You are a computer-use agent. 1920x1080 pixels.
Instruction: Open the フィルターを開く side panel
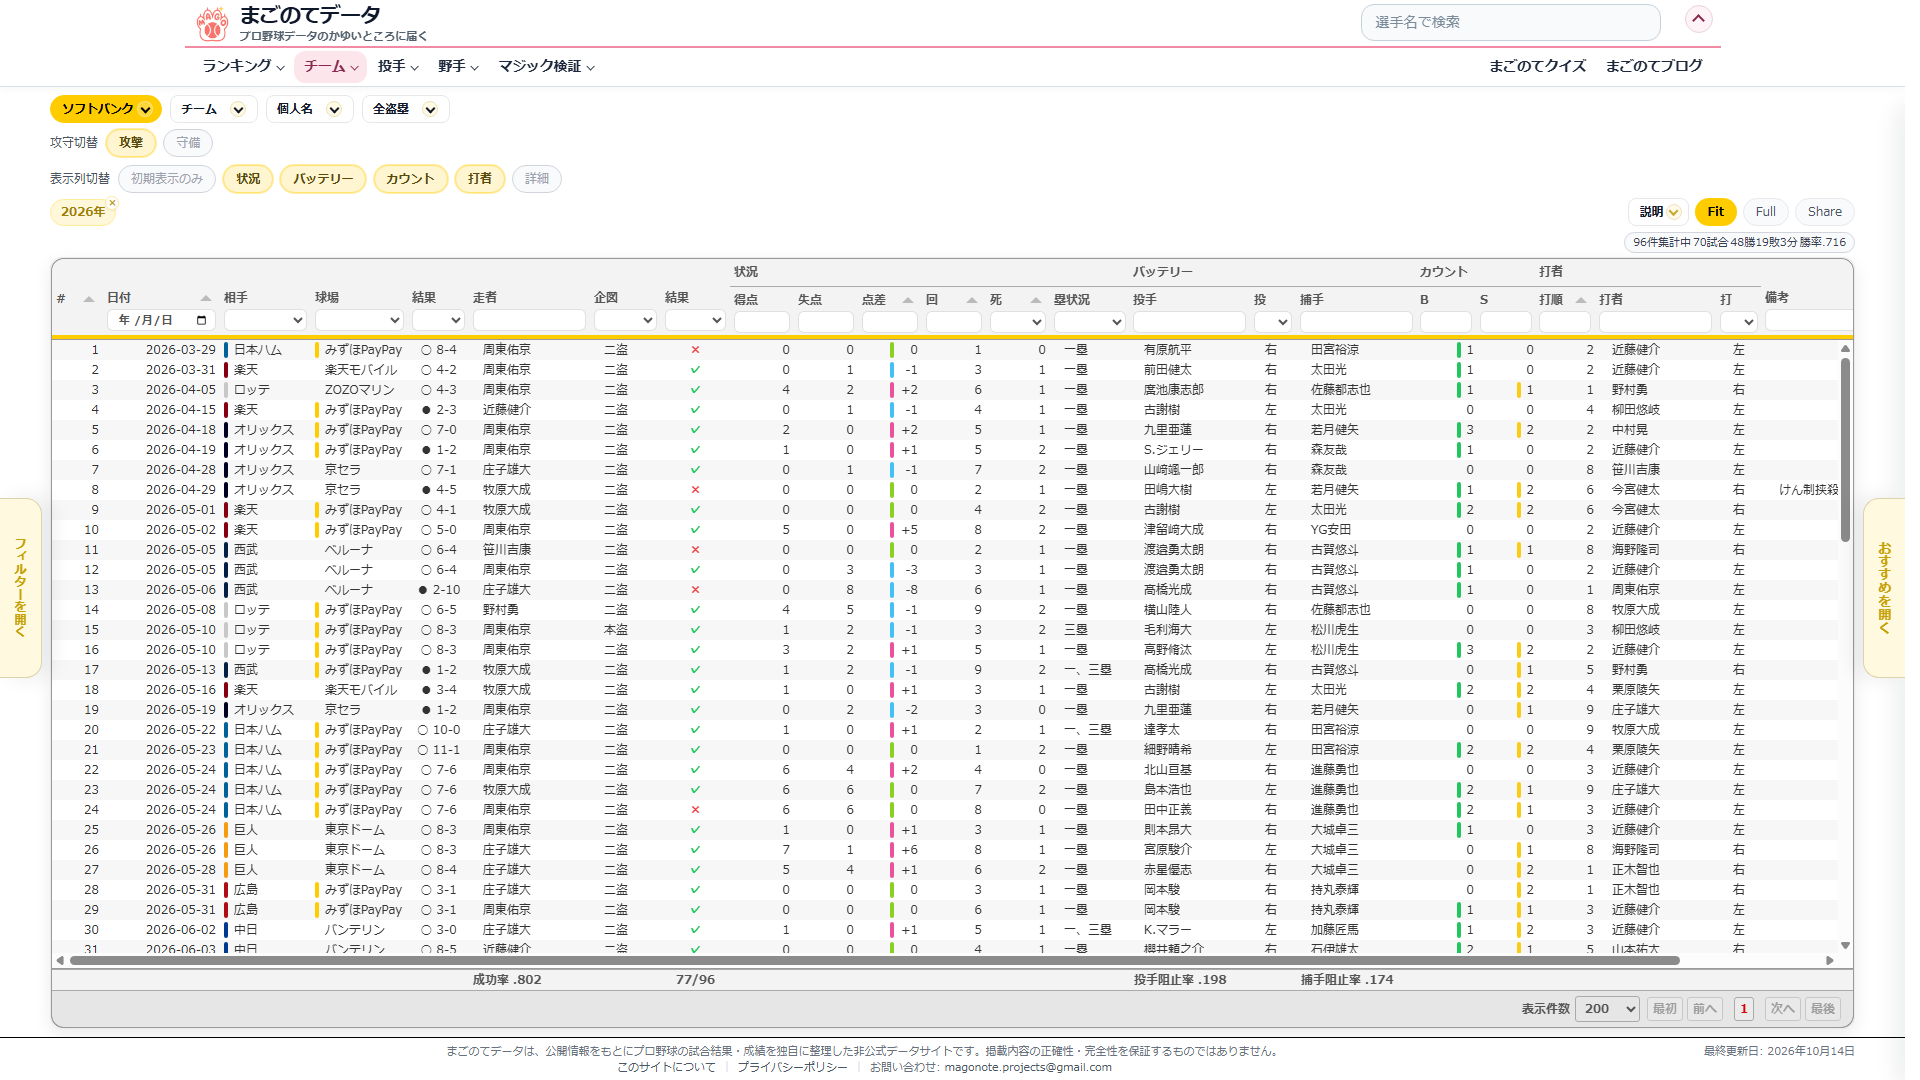(x=20, y=588)
